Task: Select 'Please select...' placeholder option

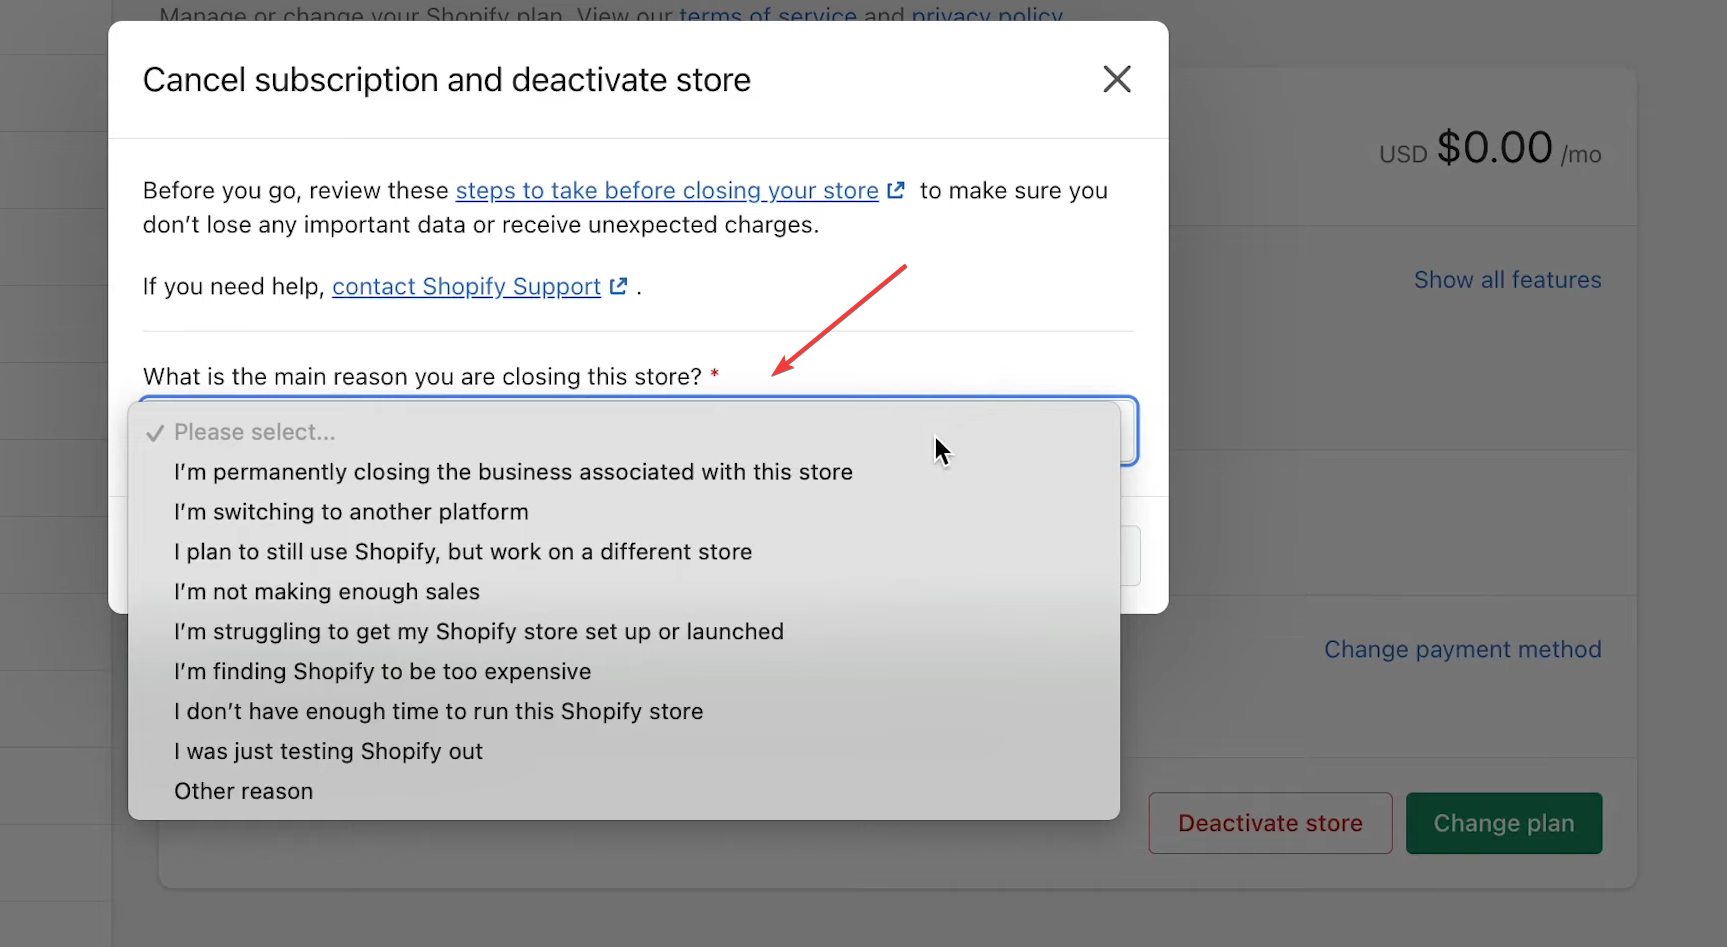Action: [x=254, y=432]
